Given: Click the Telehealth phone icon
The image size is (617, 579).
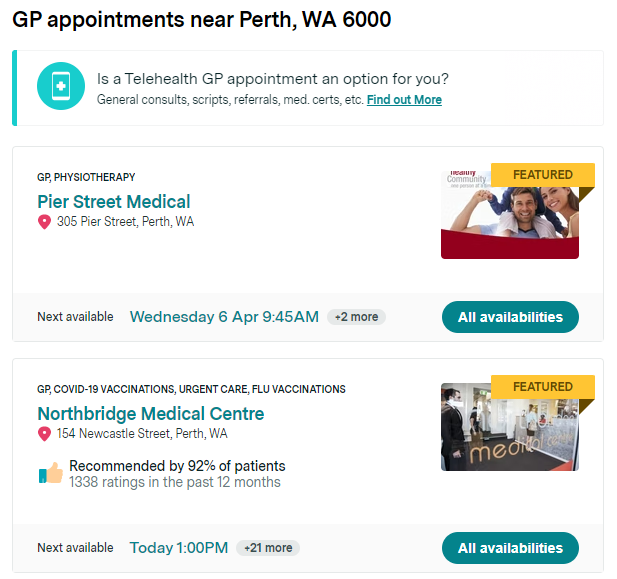Looking at the screenshot, I should coord(61,86).
